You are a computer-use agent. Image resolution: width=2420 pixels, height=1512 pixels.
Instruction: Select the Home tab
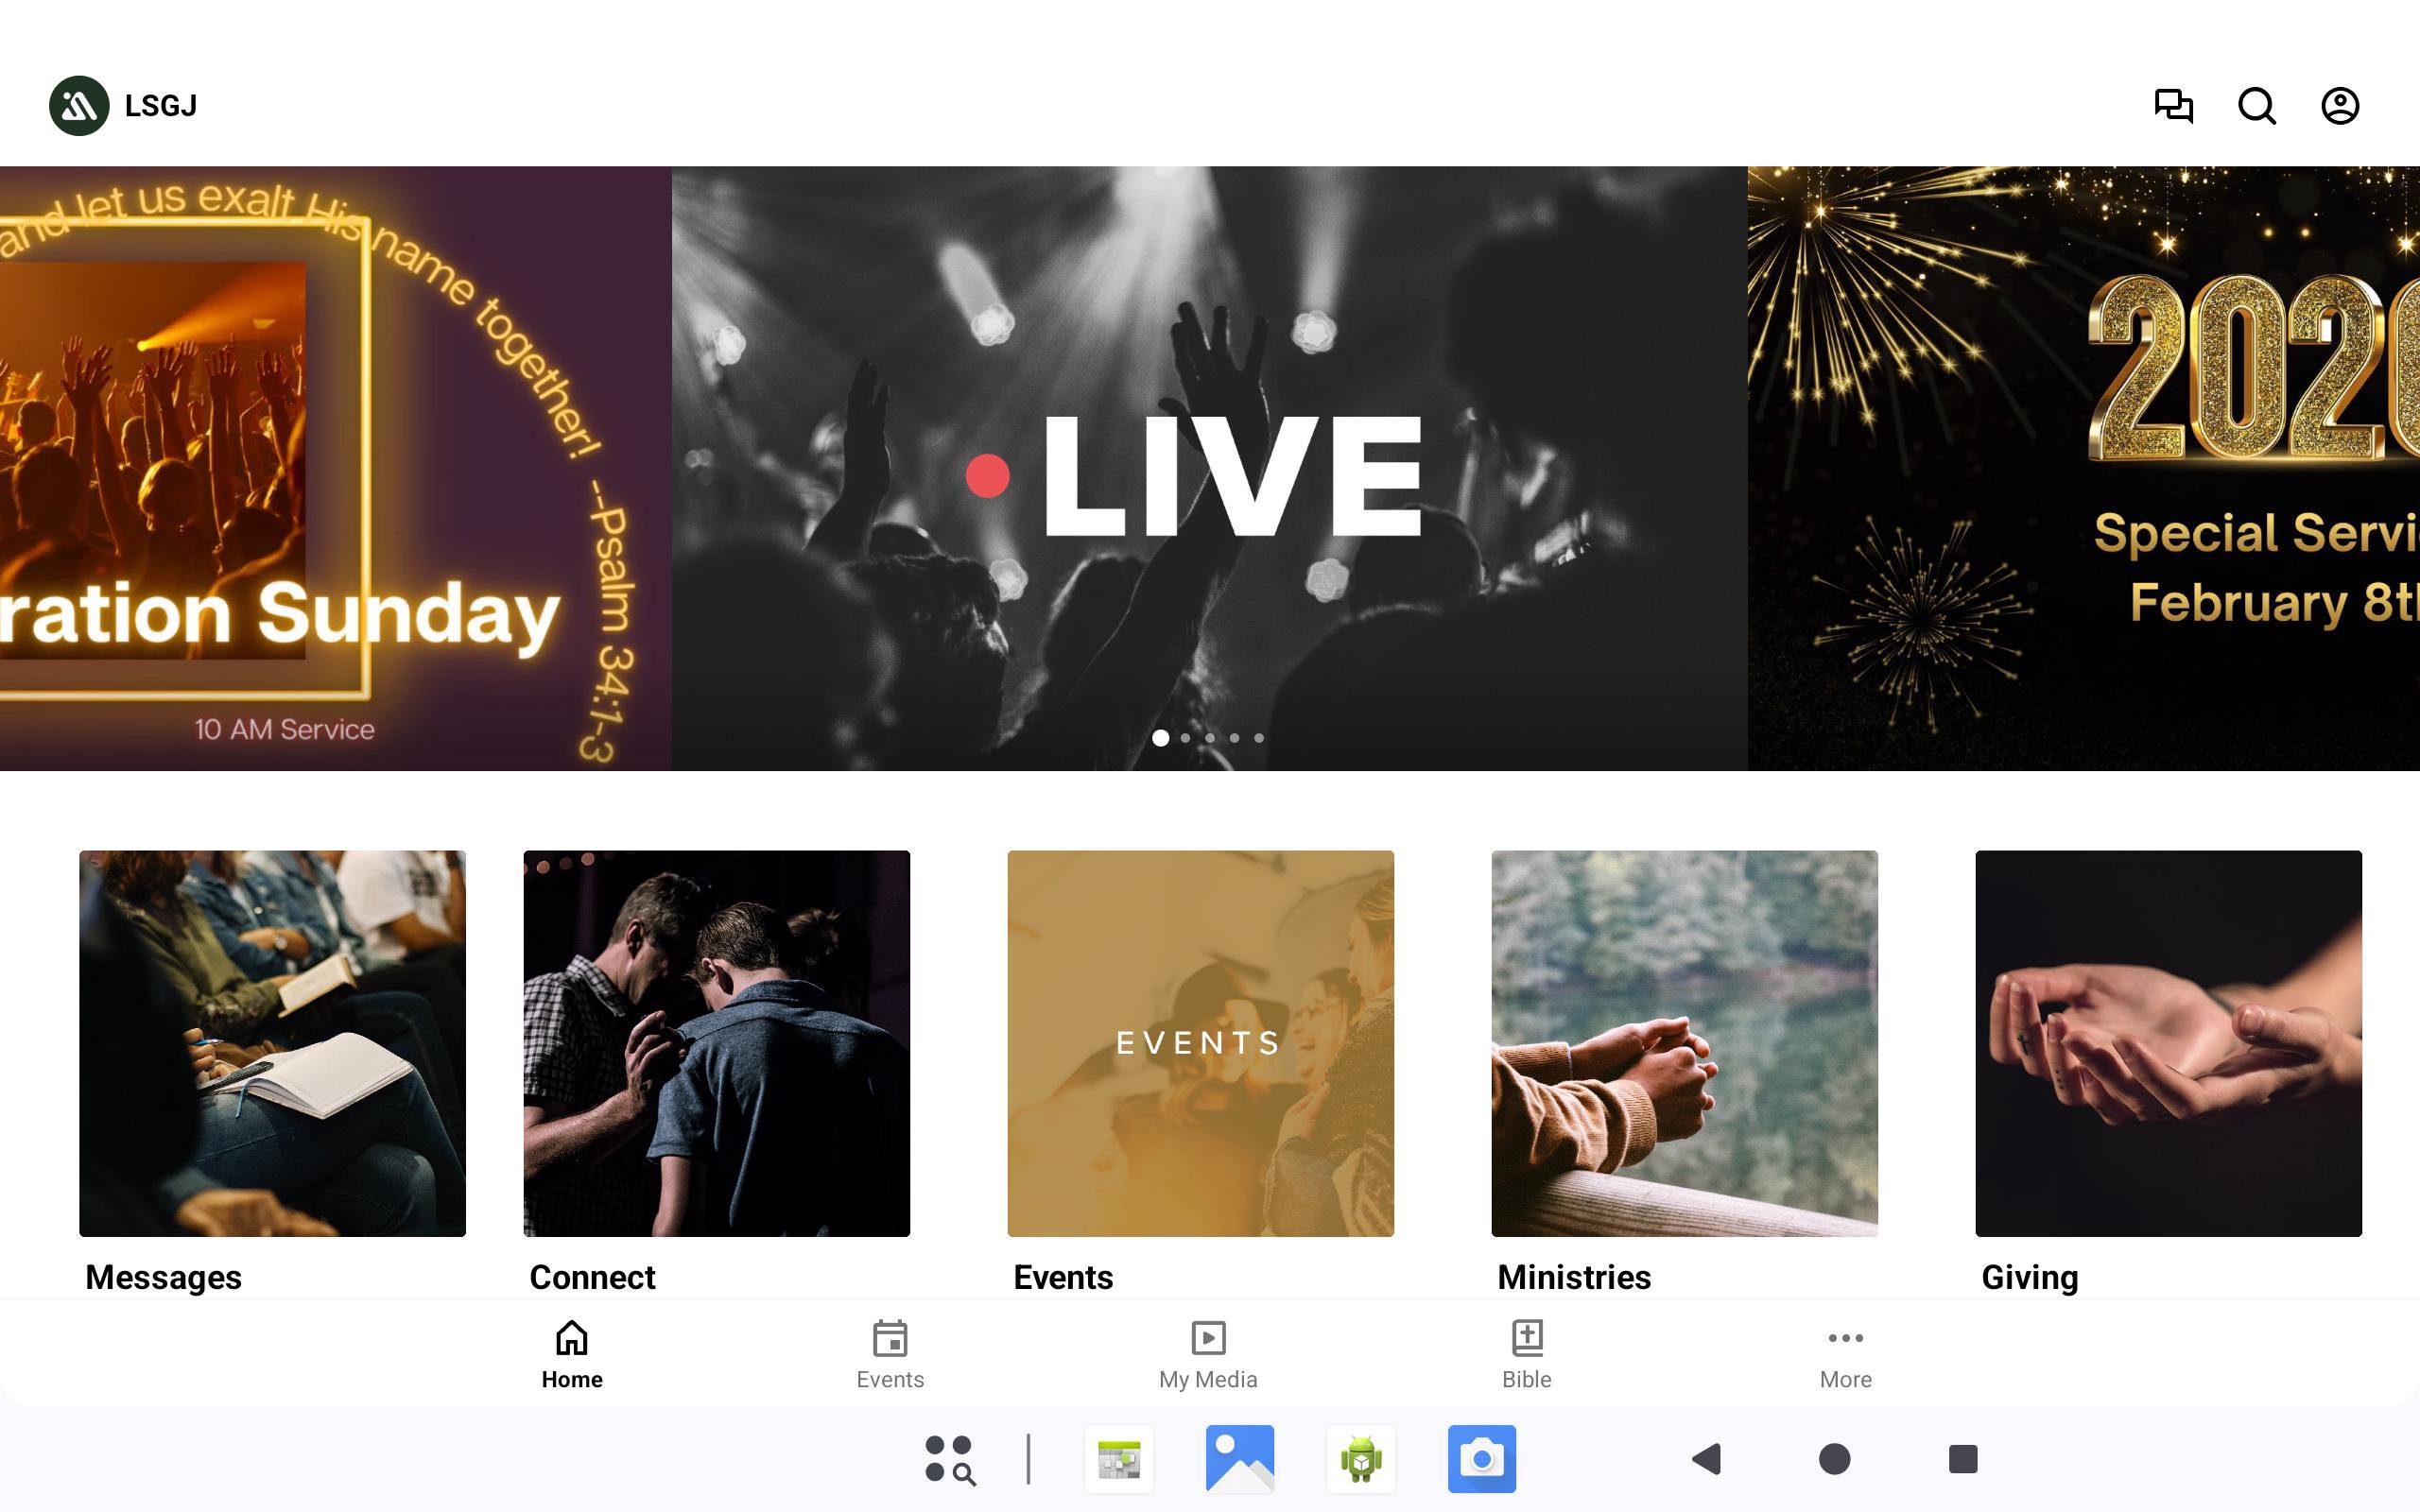572,1354
